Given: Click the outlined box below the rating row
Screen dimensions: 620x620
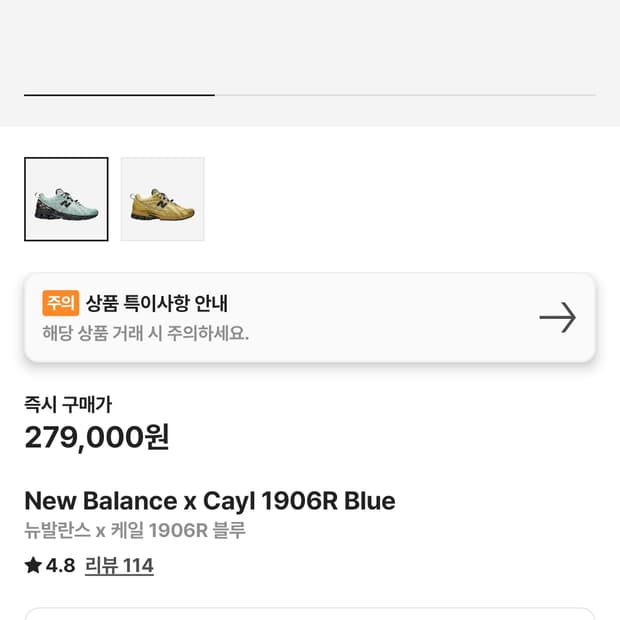Looking at the screenshot, I should pyautogui.click(x=310, y=613).
